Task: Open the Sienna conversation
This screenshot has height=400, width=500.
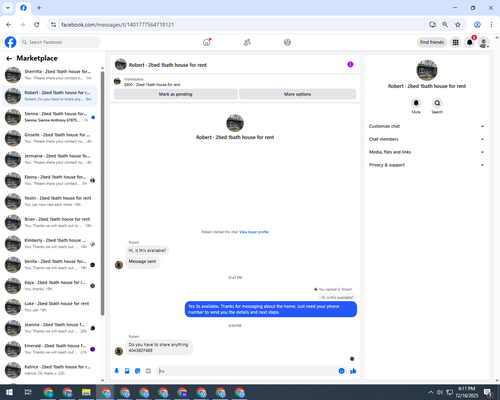Action: 50,117
